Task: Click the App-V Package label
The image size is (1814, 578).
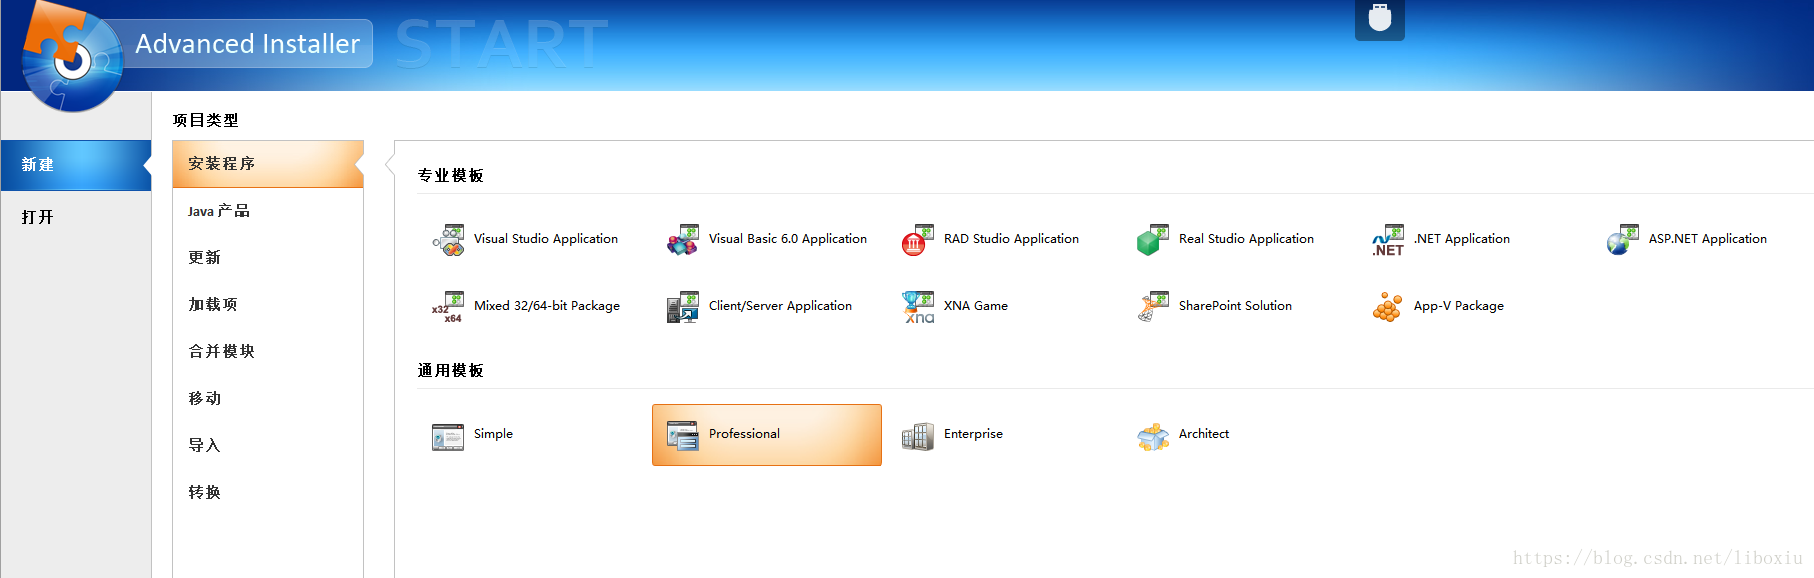Action: tap(1459, 306)
